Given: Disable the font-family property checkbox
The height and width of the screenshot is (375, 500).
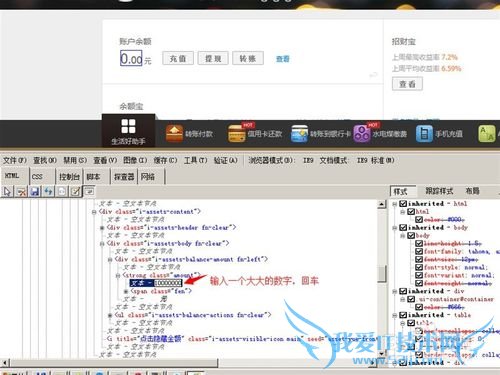Looking at the screenshot, I should tap(419, 251).
